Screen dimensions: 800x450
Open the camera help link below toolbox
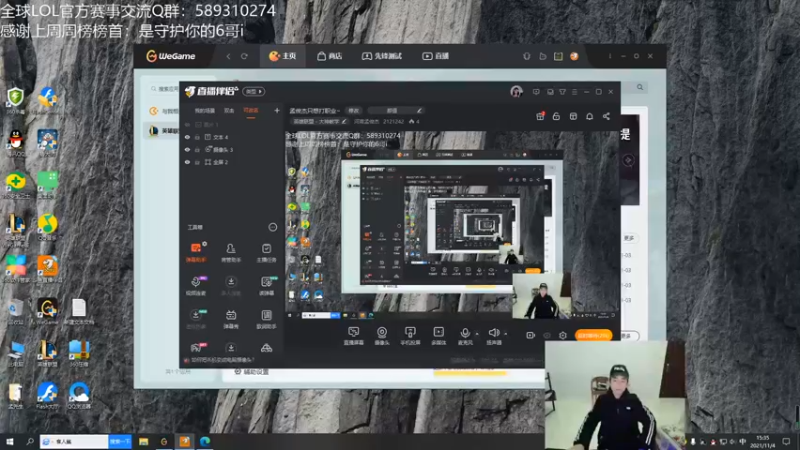pos(219,360)
